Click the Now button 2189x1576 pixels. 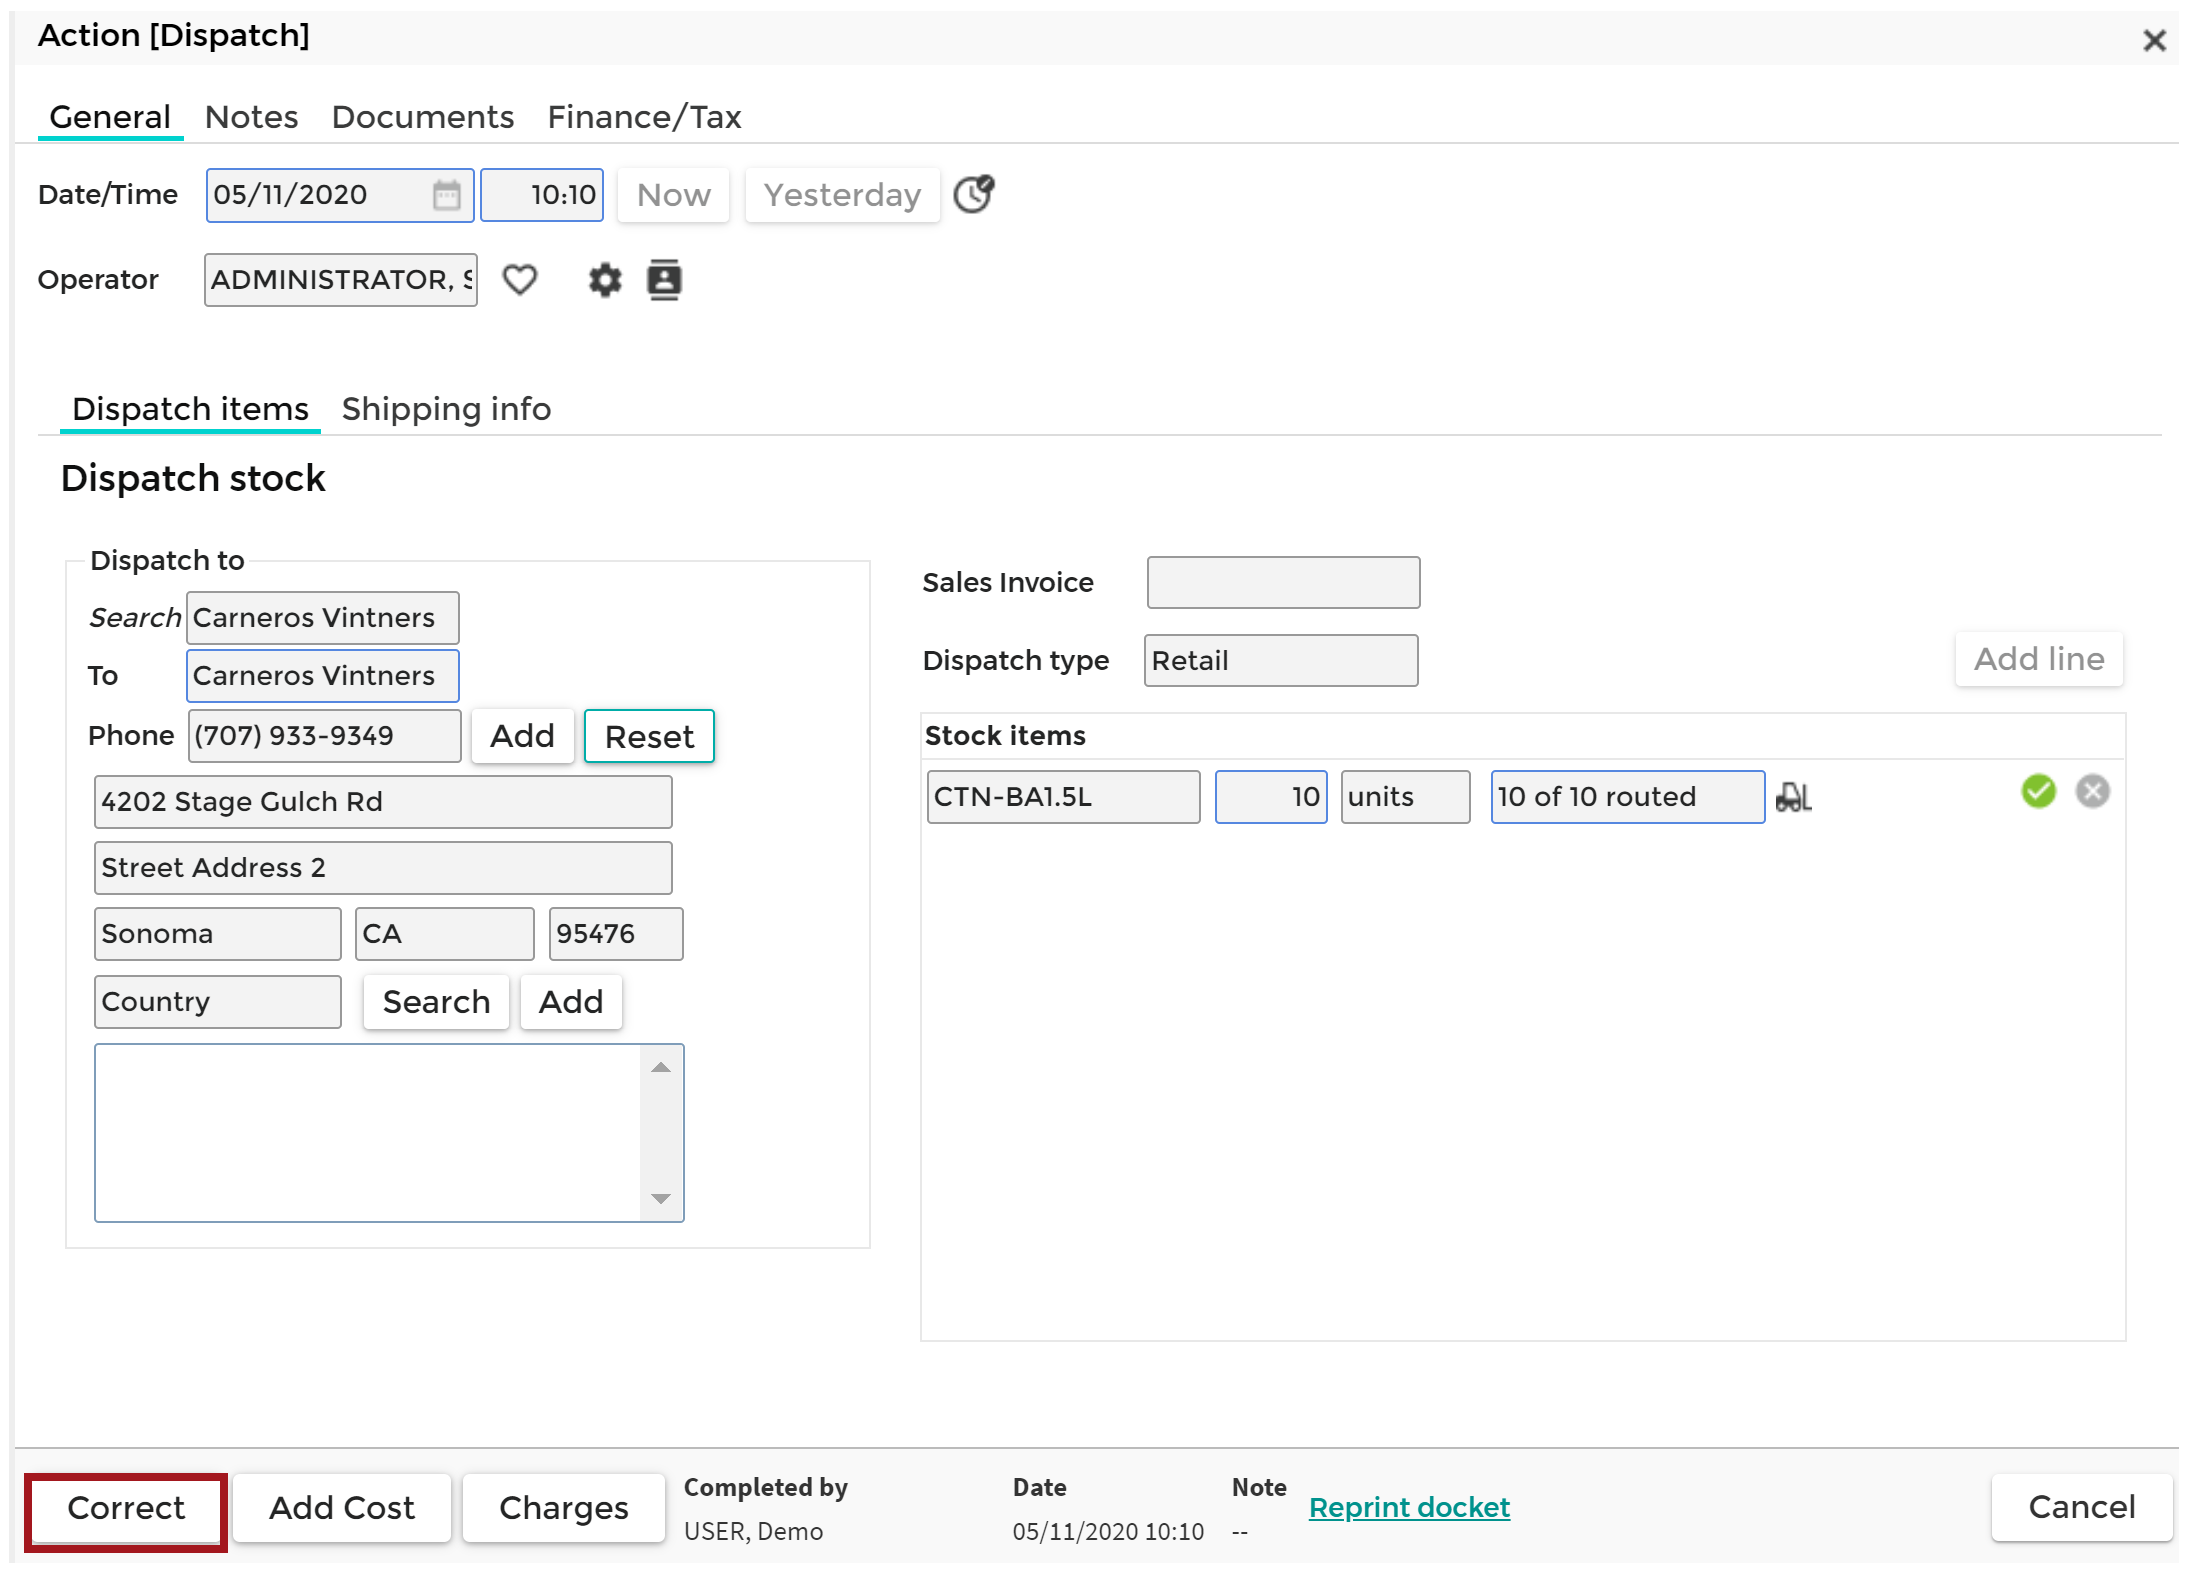pyautogui.click(x=674, y=195)
